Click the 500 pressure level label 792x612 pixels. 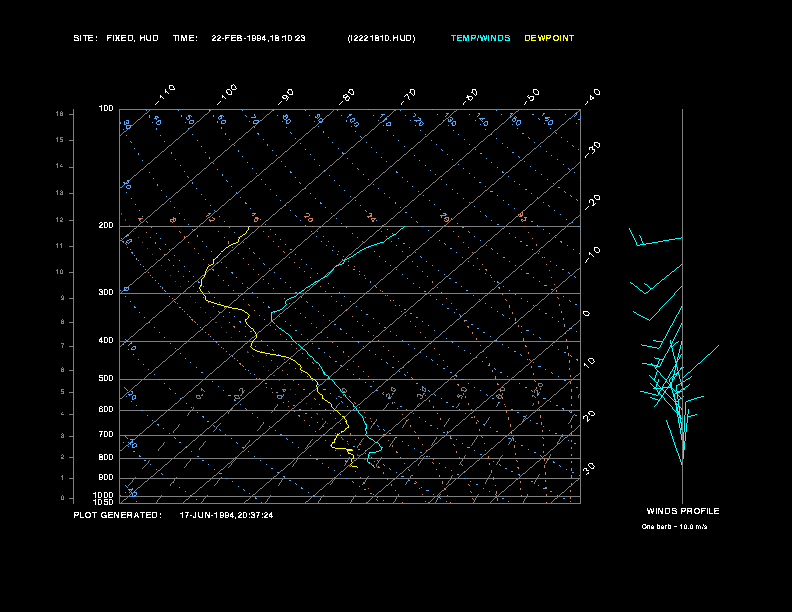click(106, 378)
